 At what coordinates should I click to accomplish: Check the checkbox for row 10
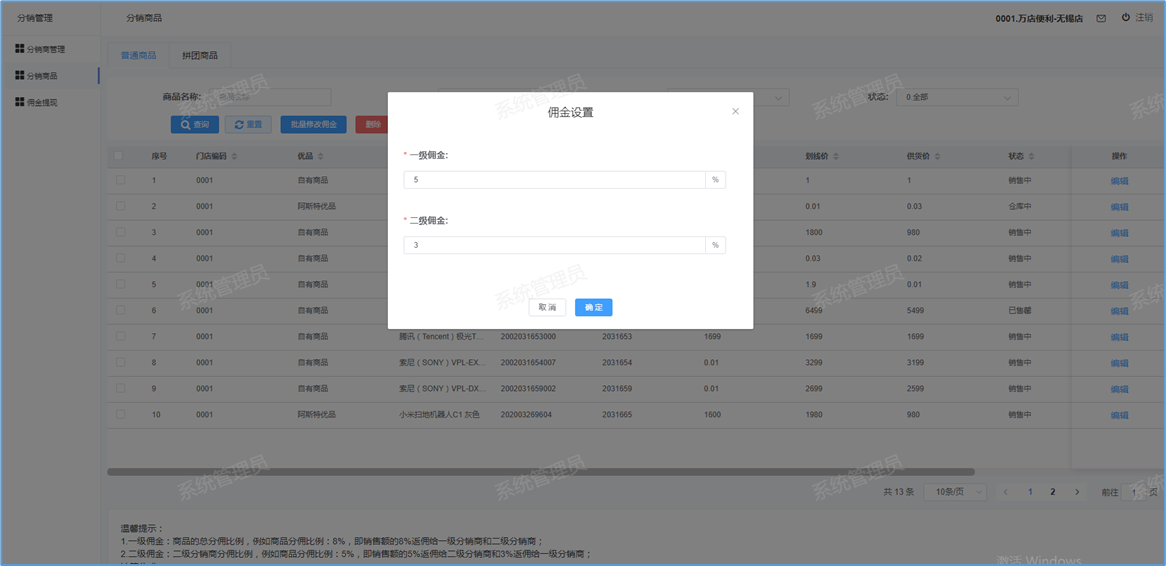pos(120,414)
